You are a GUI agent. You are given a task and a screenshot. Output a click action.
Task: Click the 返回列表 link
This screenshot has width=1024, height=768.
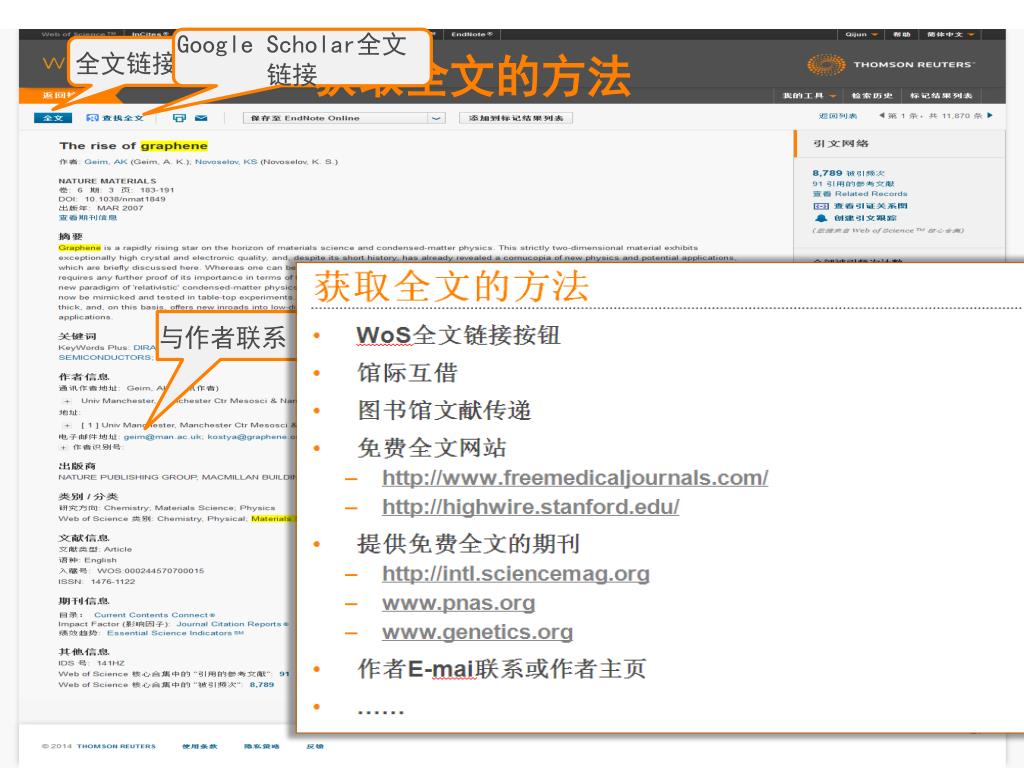(x=838, y=116)
